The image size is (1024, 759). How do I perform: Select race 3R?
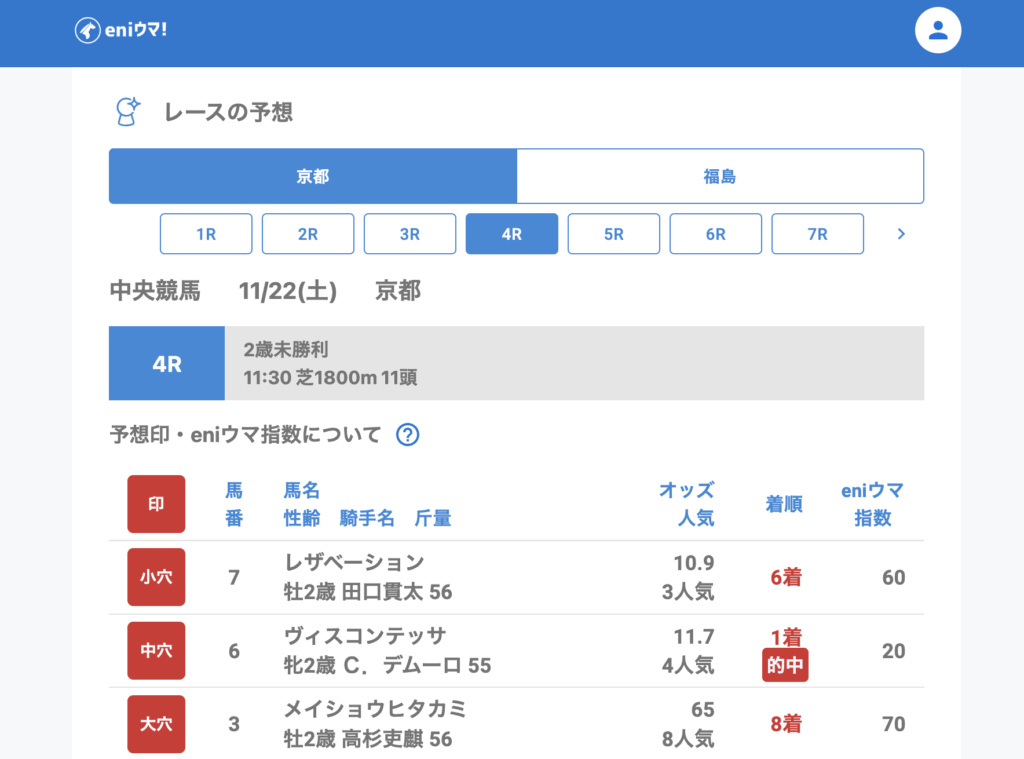click(410, 234)
